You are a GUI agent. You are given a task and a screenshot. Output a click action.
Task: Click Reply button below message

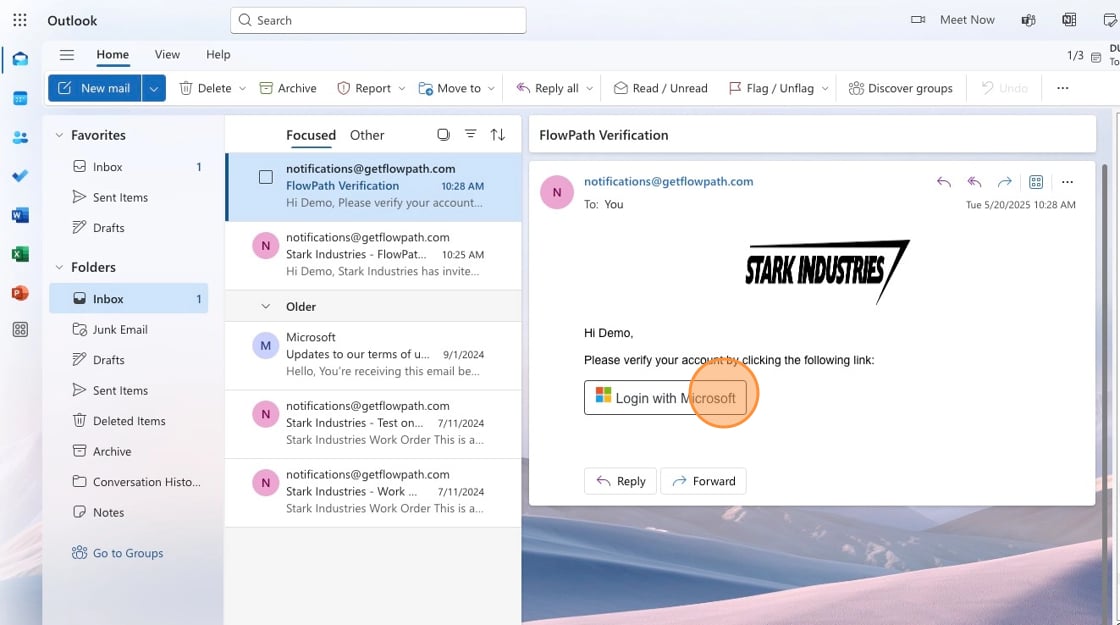[x=620, y=481]
